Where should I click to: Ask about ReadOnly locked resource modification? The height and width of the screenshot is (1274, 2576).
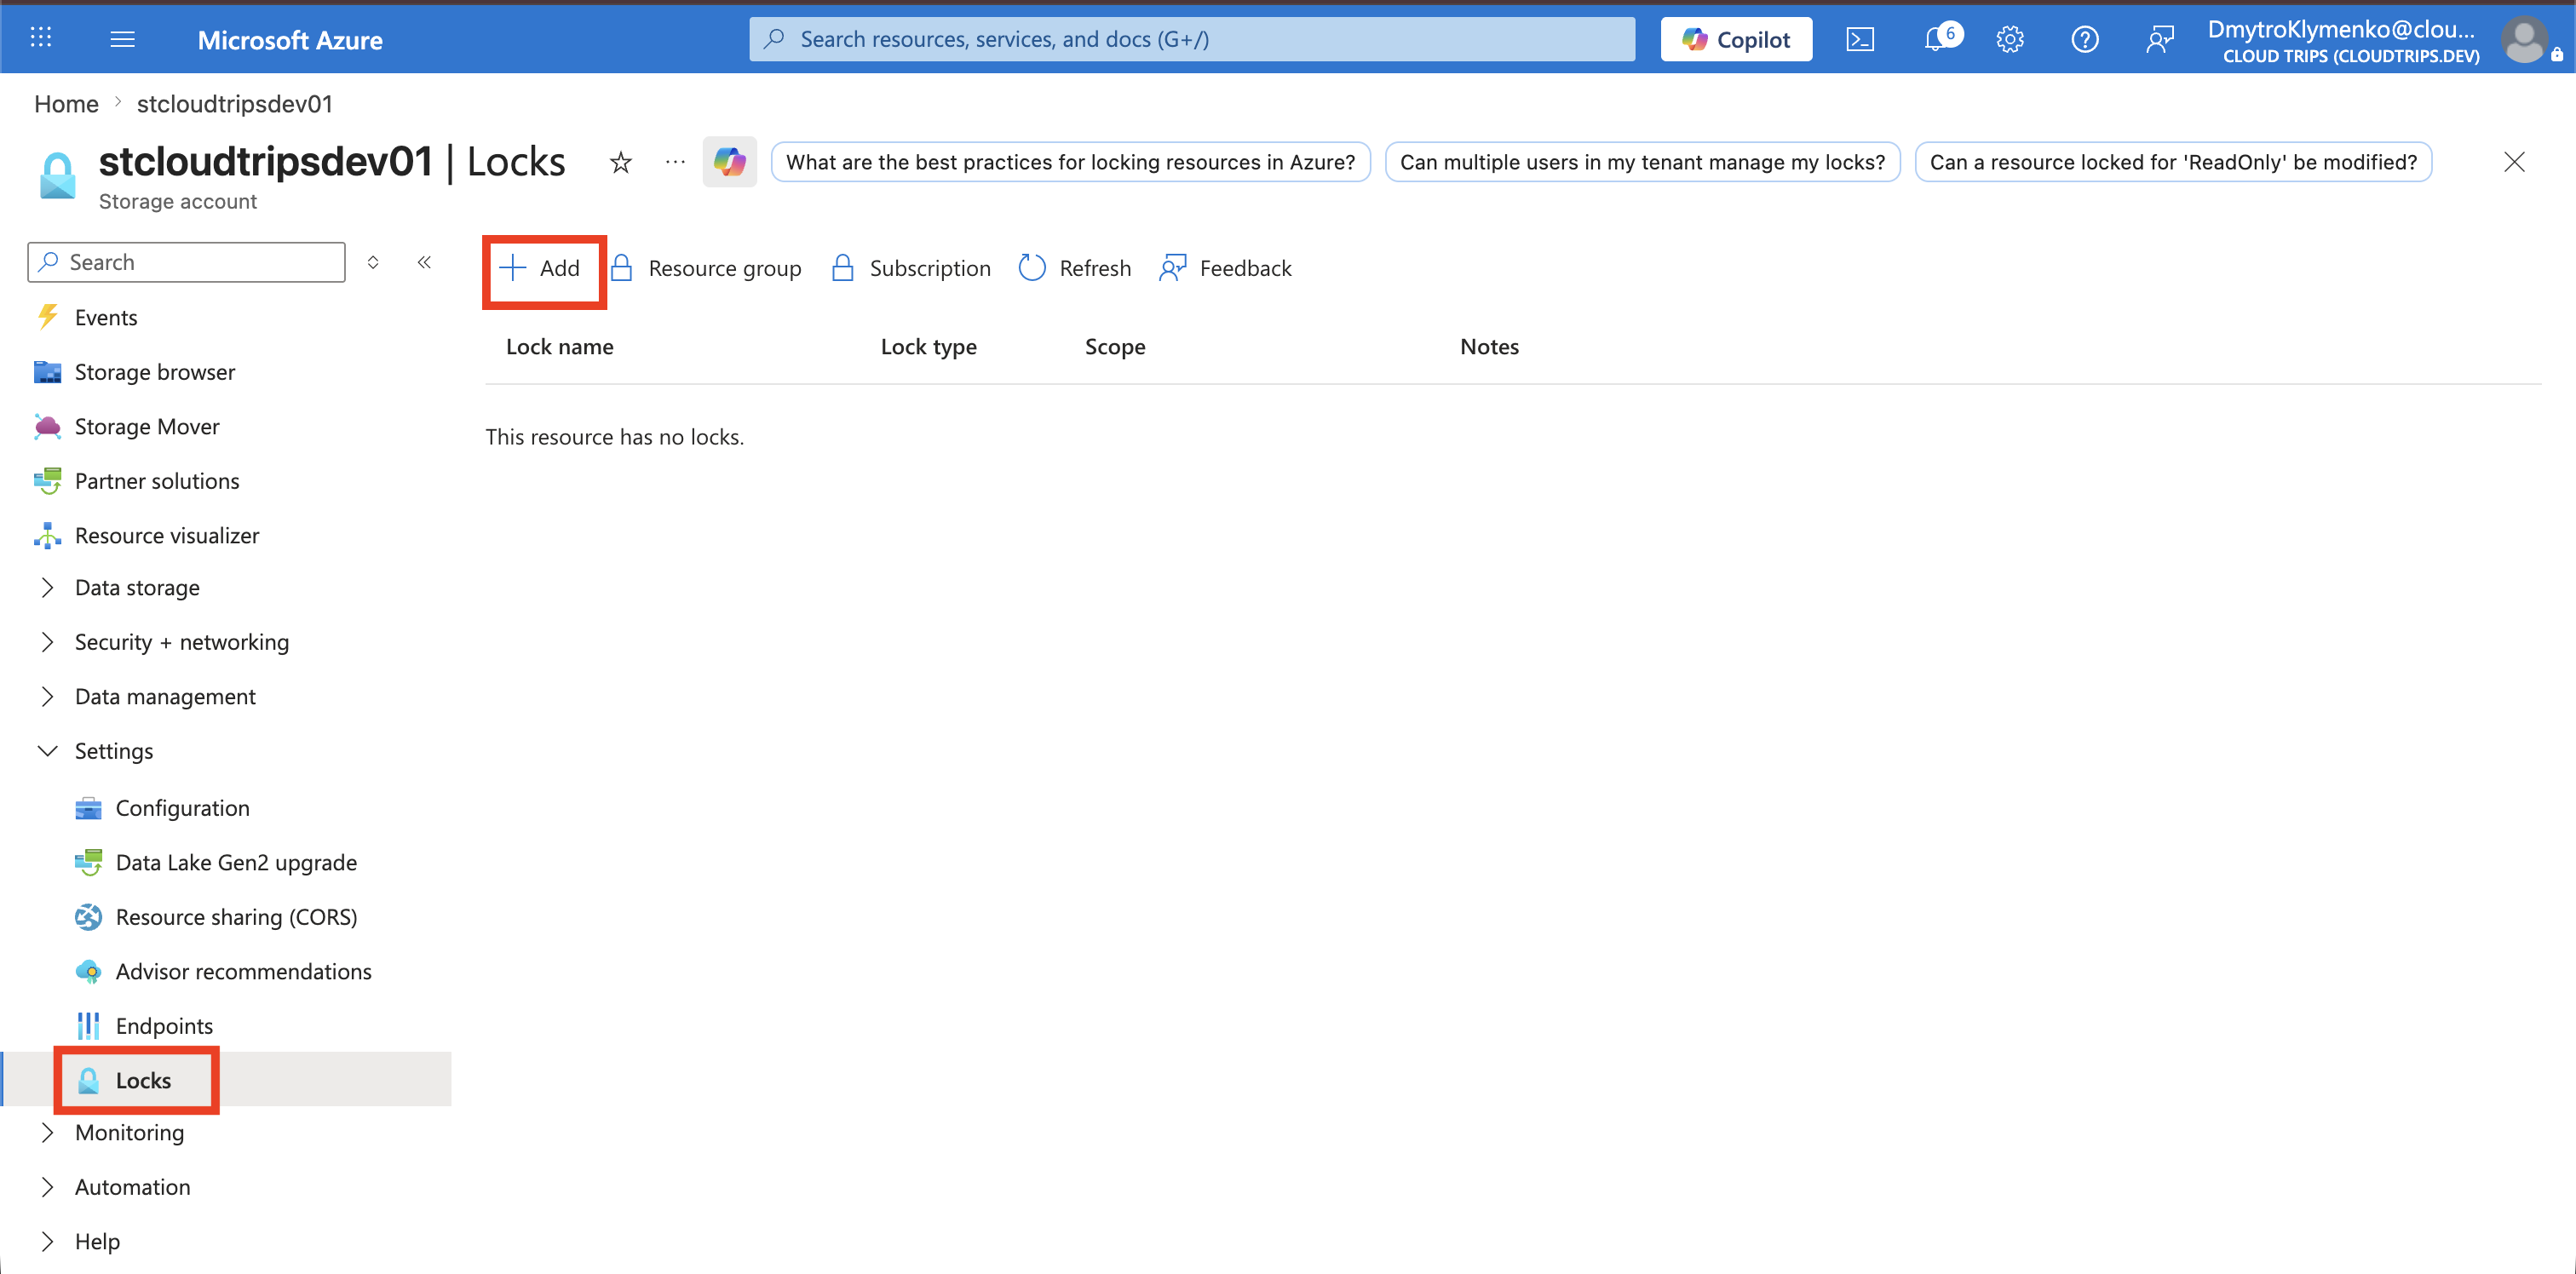[2173, 162]
